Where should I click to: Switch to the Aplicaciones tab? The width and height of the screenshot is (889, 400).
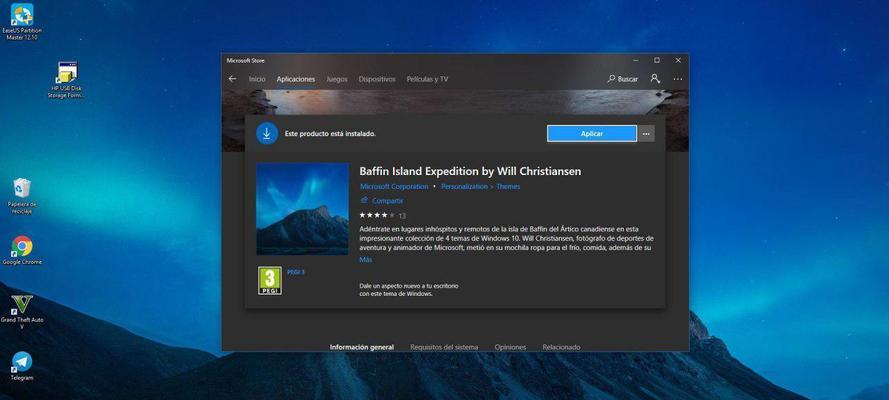tap(295, 79)
